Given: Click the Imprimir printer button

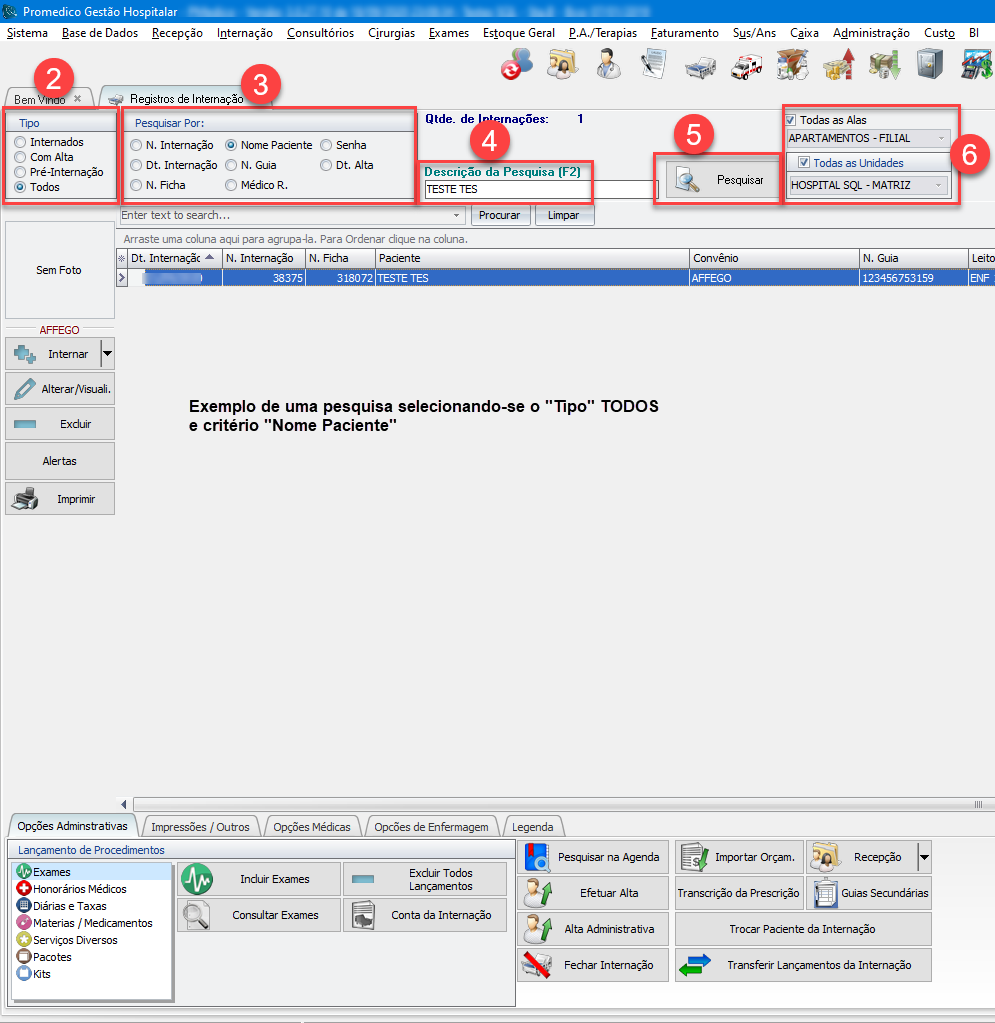Looking at the screenshot, I should (60, 498).
